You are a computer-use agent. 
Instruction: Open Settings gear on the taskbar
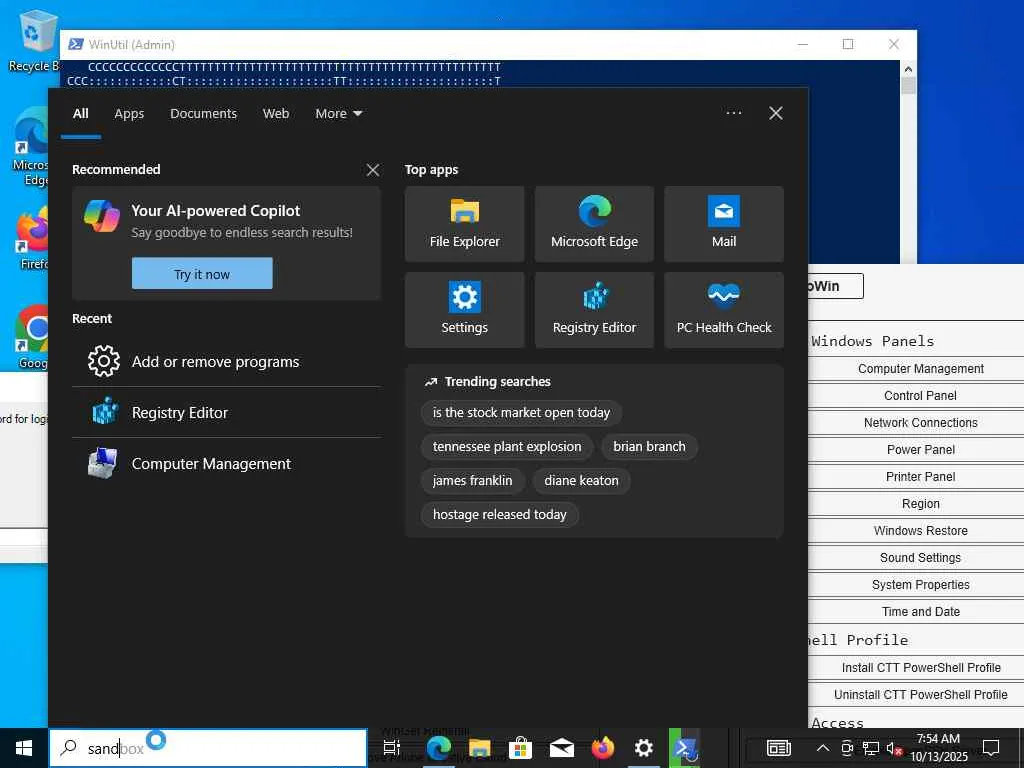(644, 748)
